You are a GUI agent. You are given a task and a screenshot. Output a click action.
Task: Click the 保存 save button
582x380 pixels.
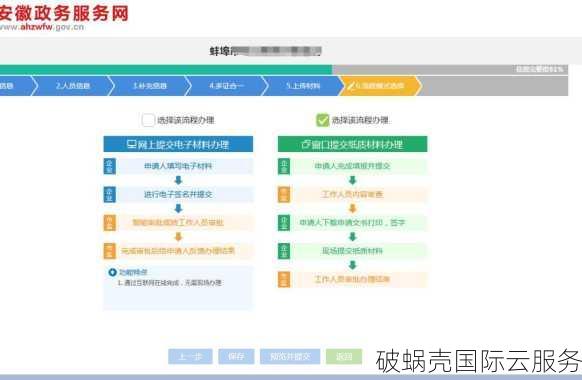[x=236, y=357]
